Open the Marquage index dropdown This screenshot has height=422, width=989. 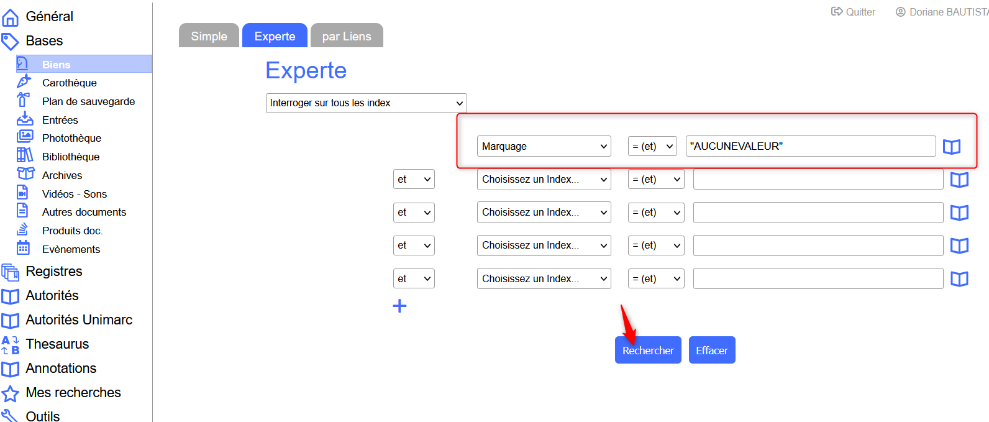click(544, 146)
